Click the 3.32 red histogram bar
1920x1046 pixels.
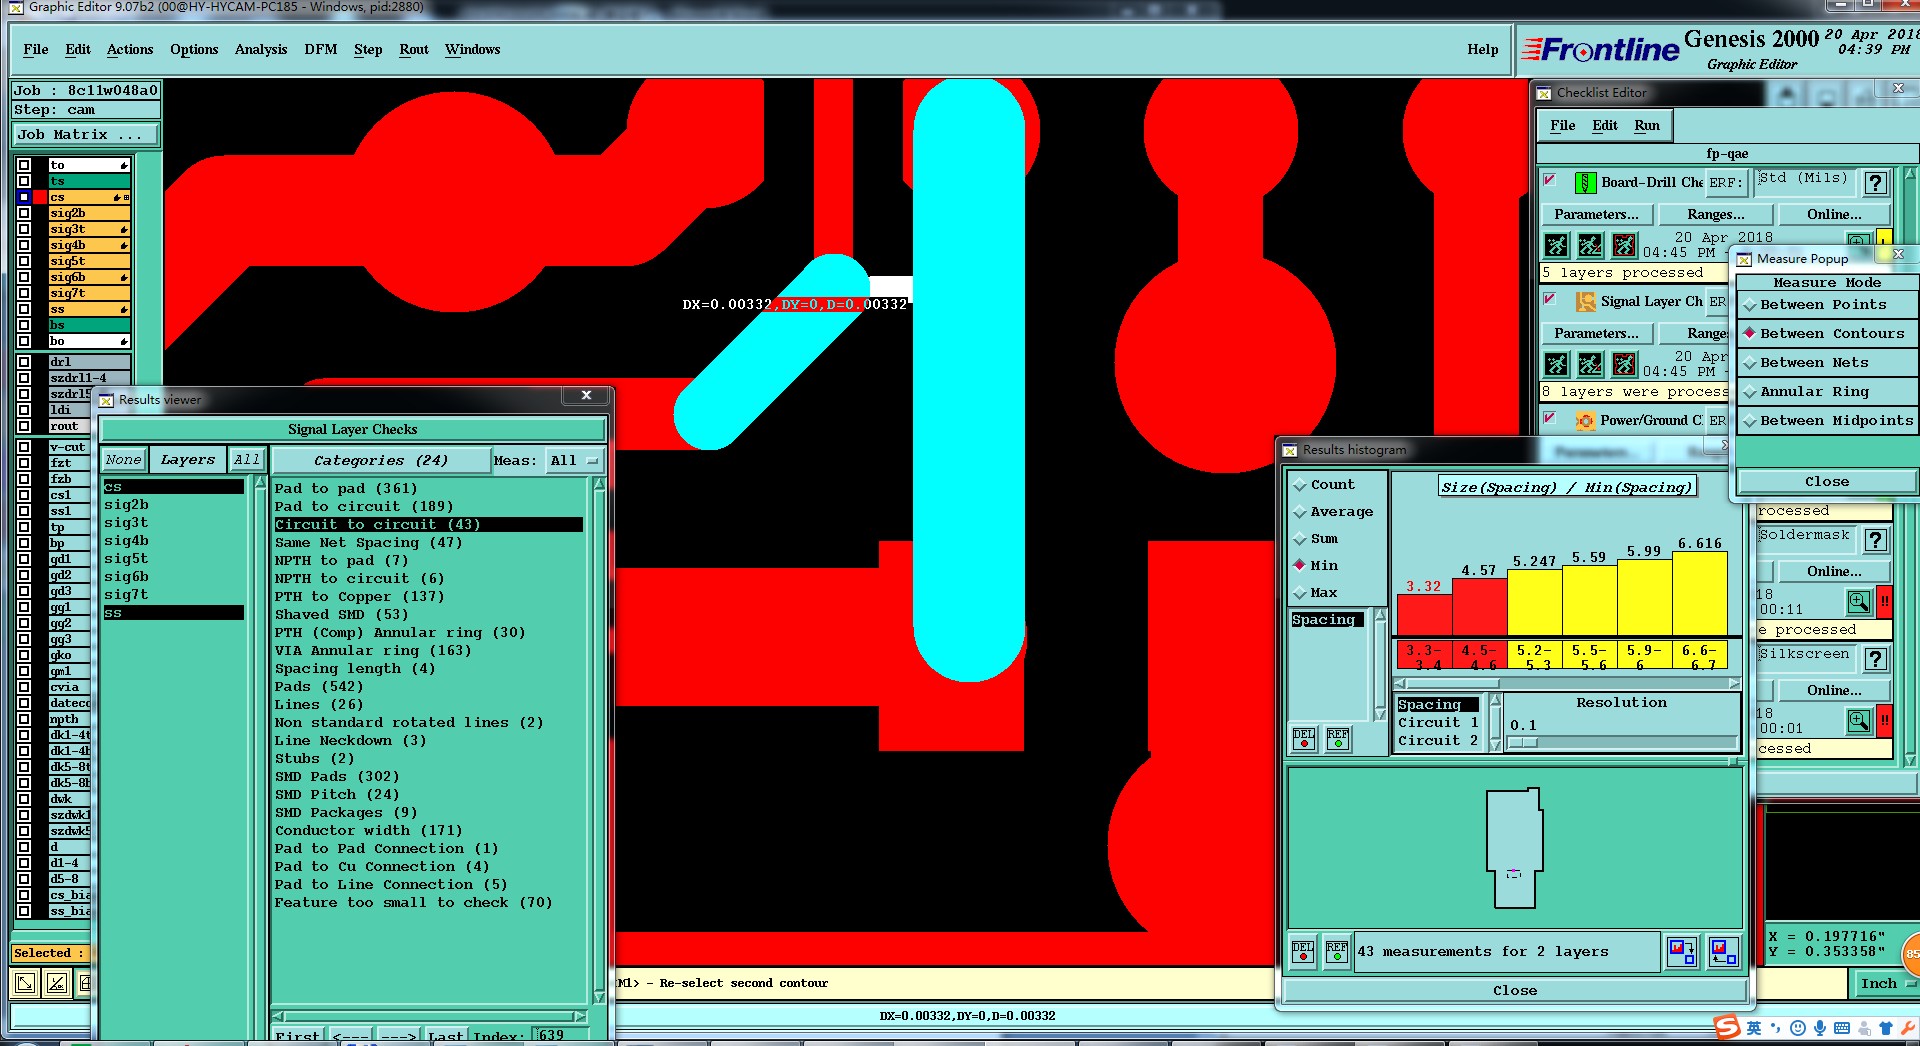tap(1424, 614)
